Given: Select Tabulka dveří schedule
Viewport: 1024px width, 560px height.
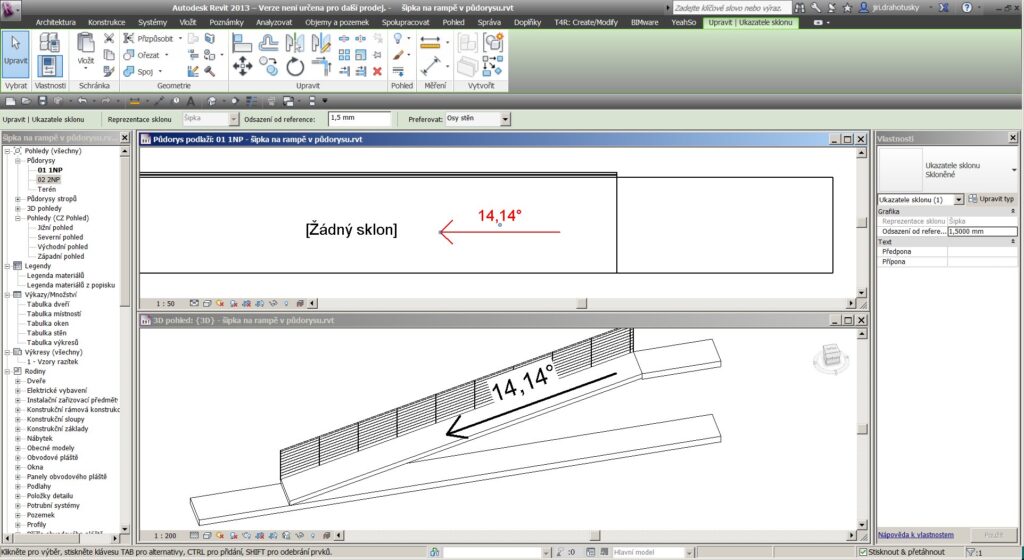Looking at the screenshot, I should tap(48, 304).
